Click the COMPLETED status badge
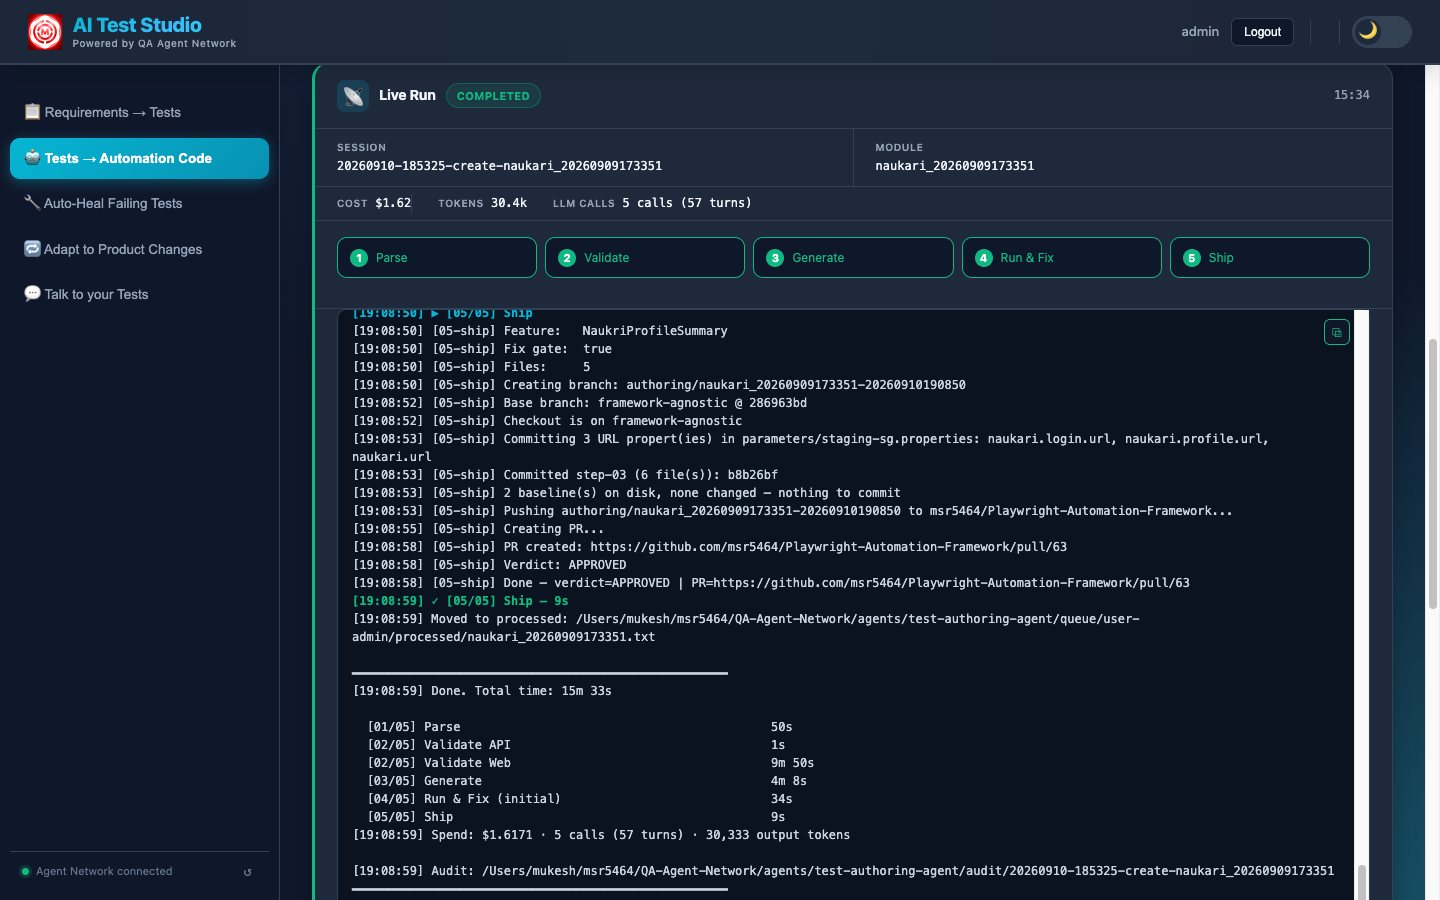 click(x=493, y=96)
